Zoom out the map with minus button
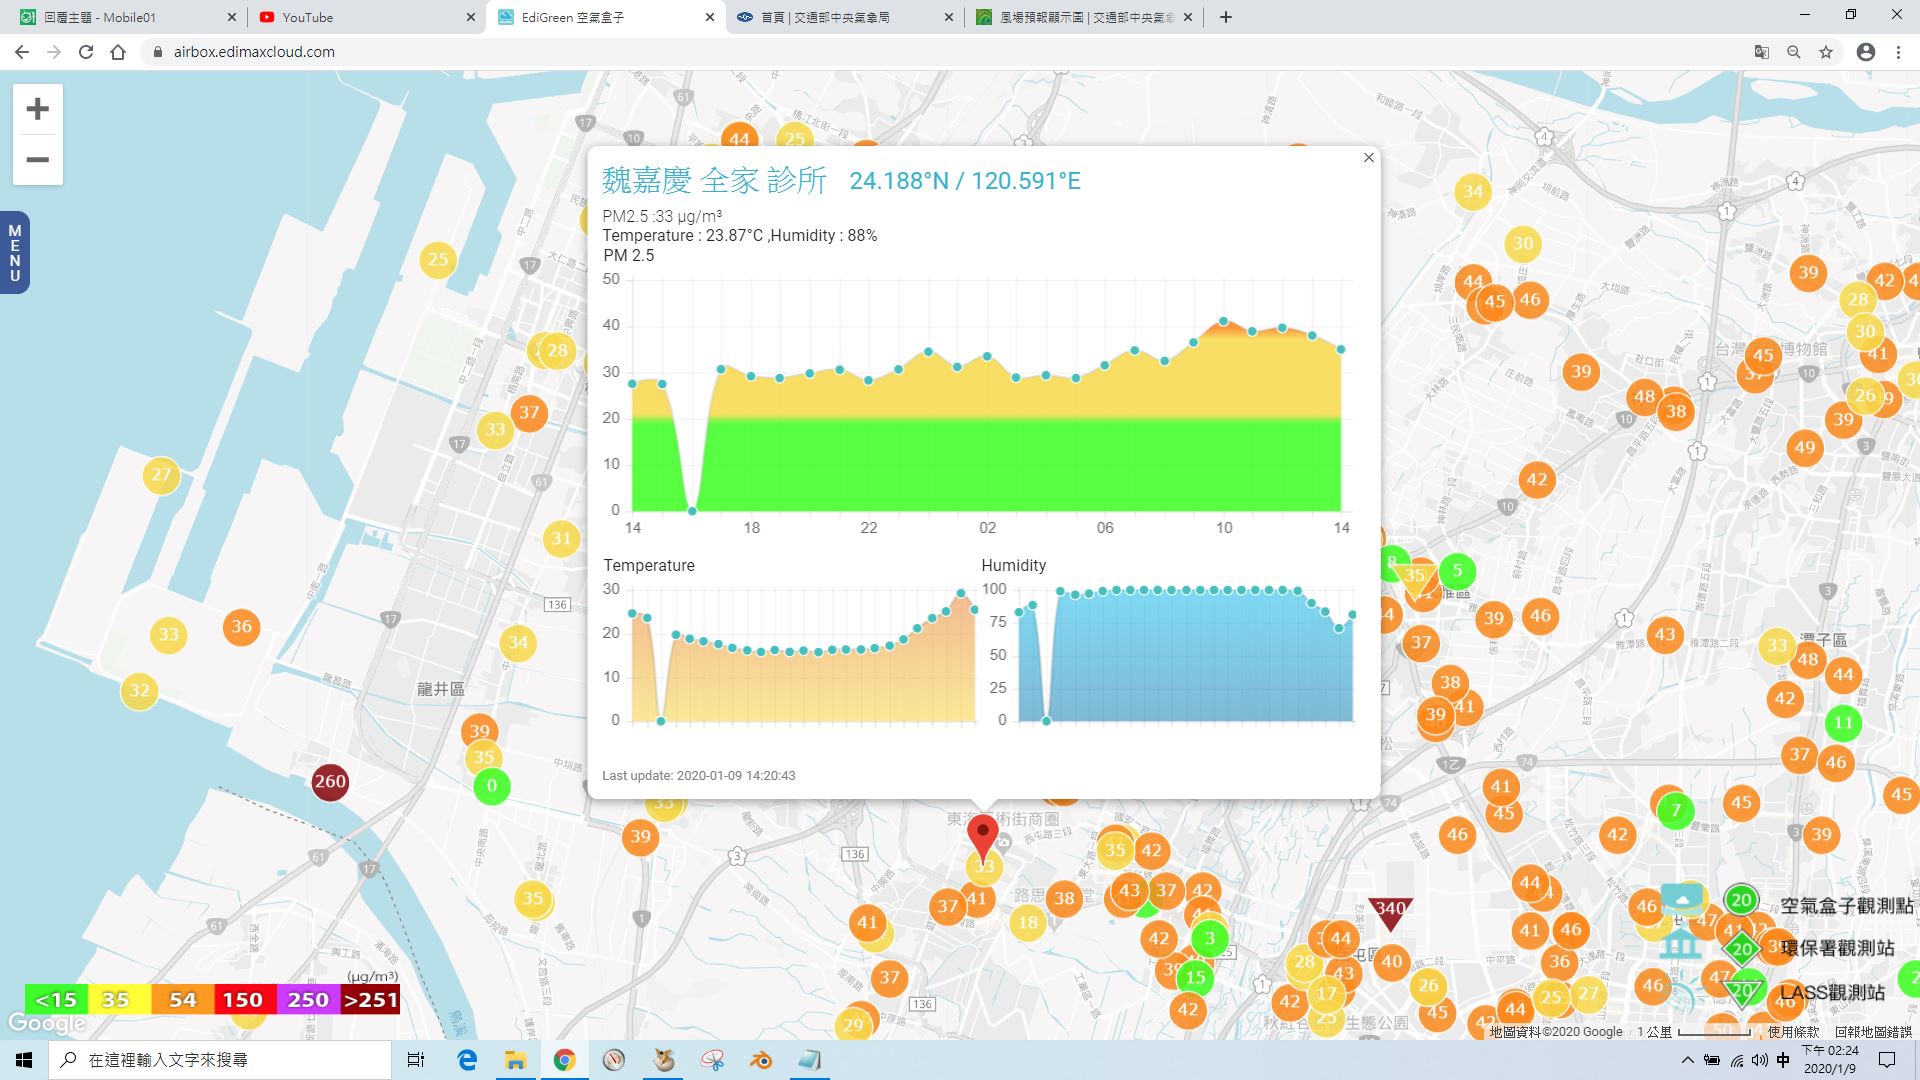 (x=37, y=160)
